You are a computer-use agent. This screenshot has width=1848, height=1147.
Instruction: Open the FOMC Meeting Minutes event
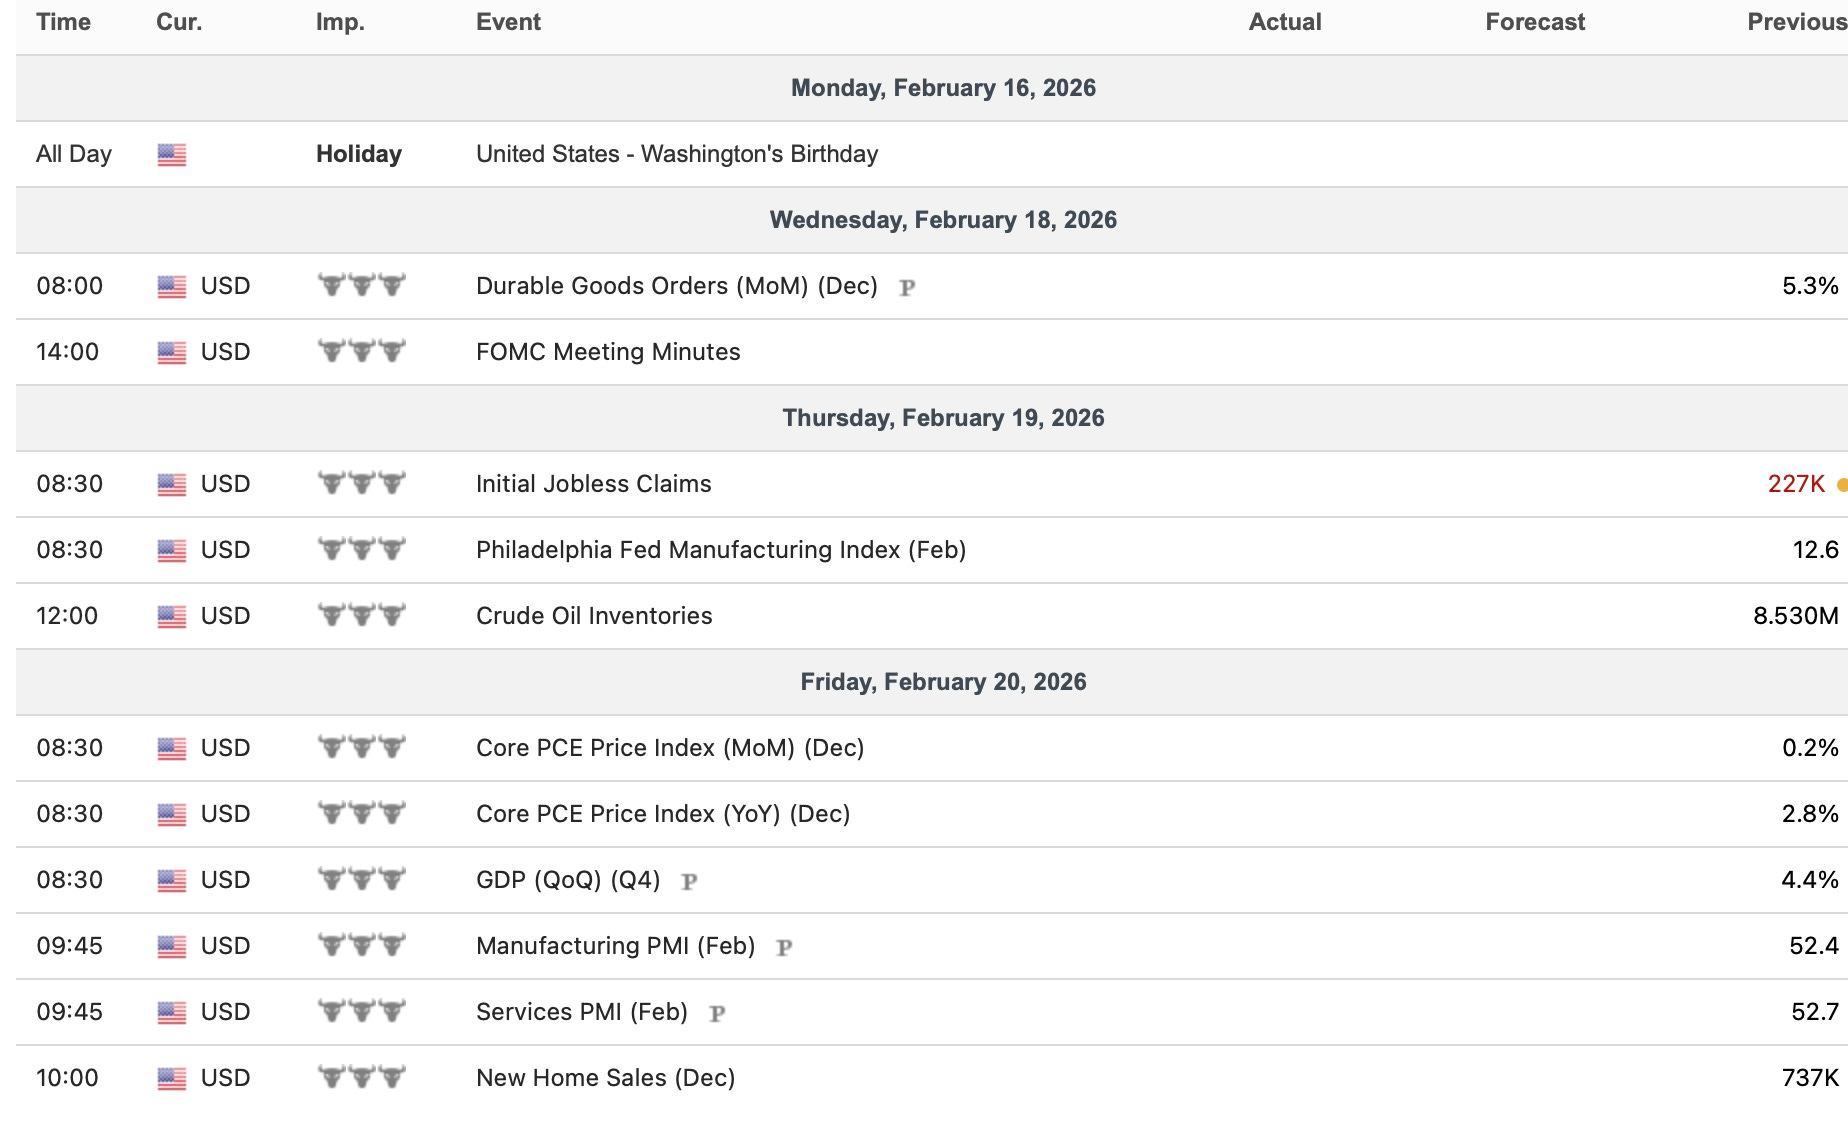[x=608, y=352]
